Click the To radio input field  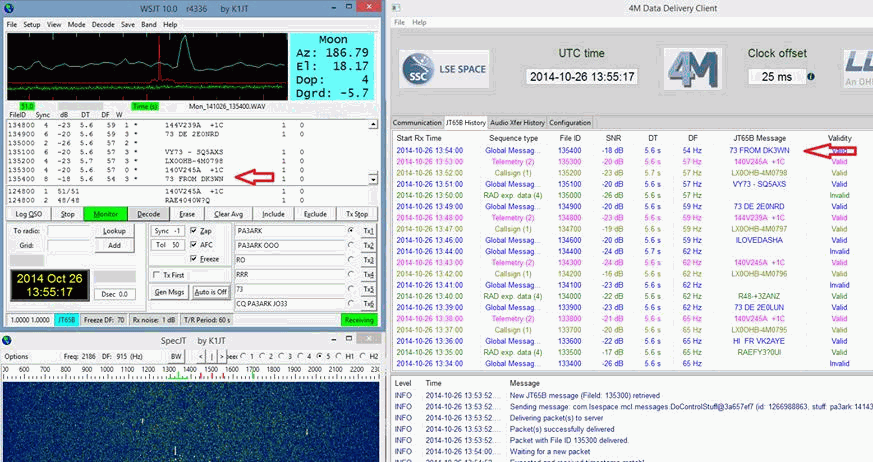click(x=70, y=230)
